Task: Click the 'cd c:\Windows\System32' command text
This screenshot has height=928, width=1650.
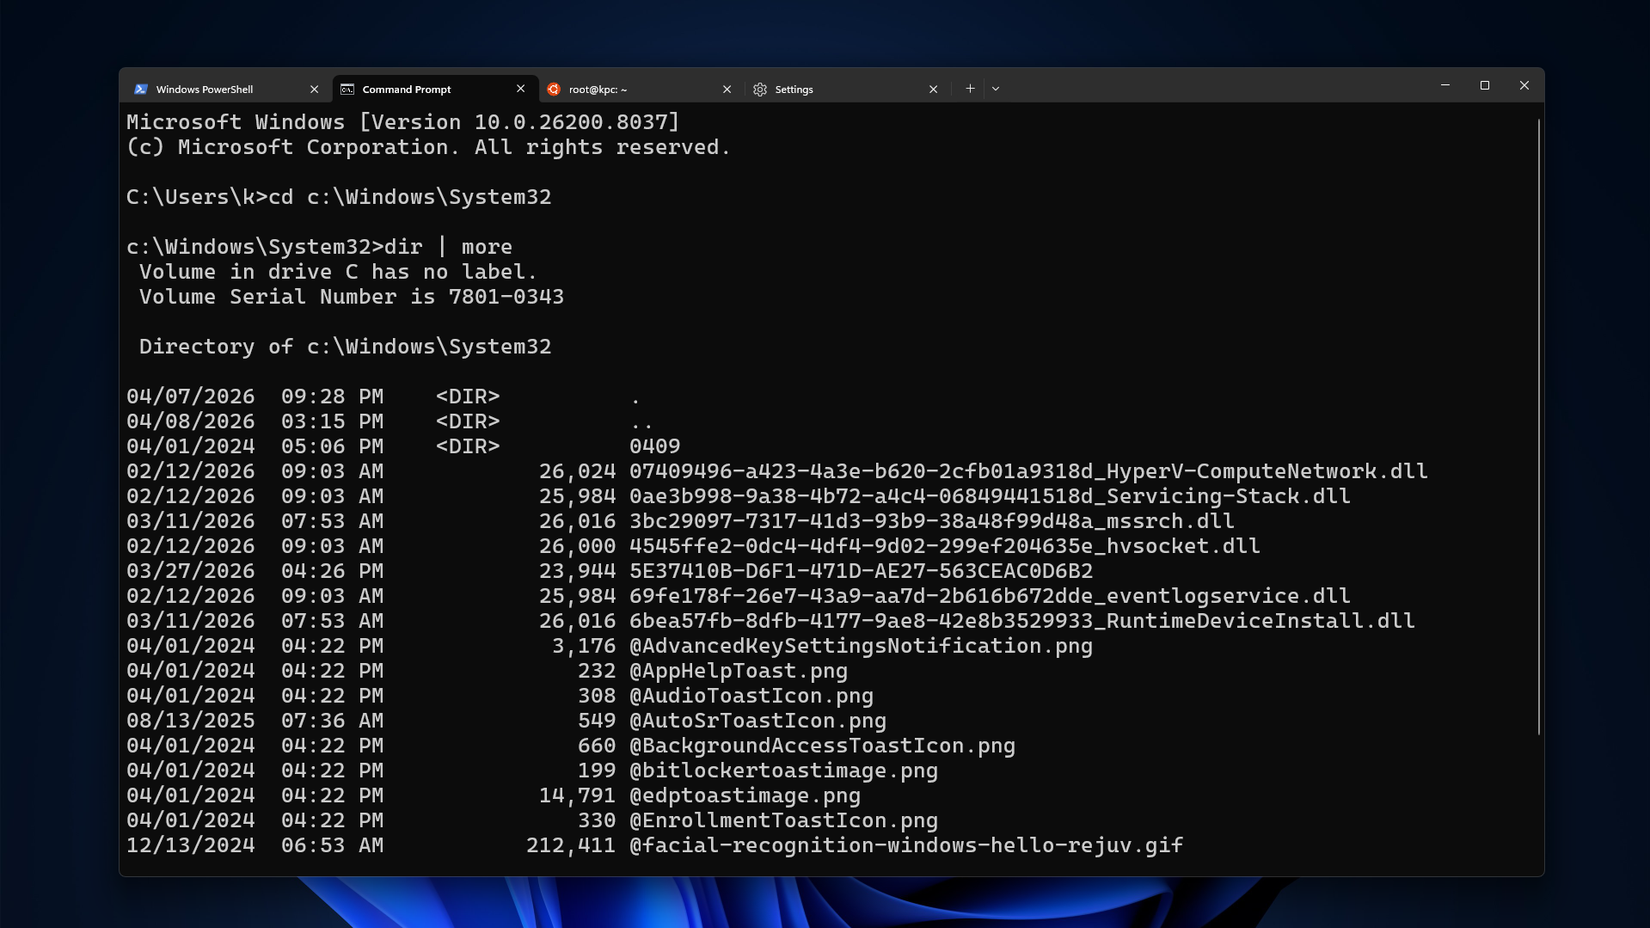Action: 410,197
